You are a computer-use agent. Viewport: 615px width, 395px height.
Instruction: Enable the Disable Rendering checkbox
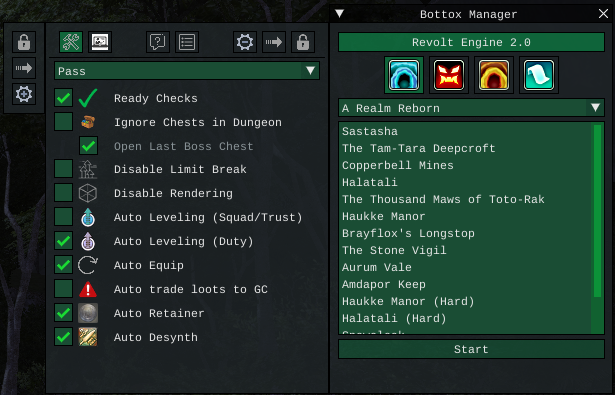click(x=64, y=193)
